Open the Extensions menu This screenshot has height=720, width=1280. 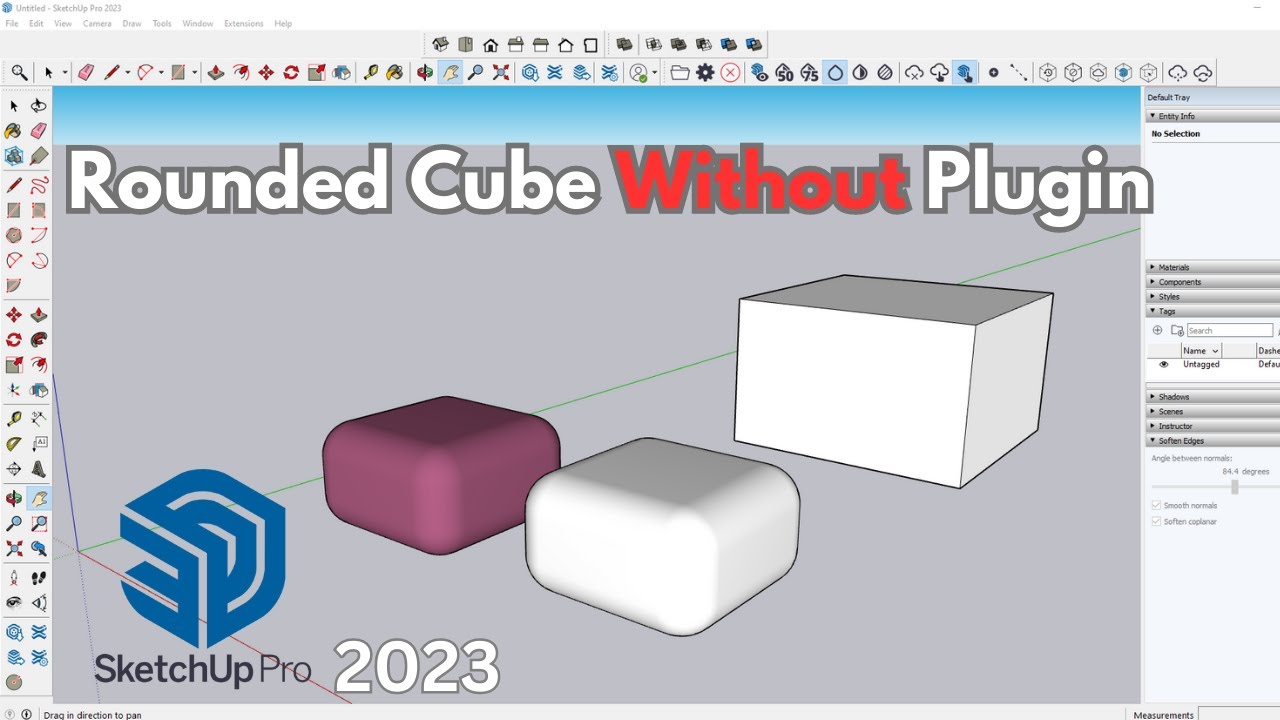coord(243,23)
